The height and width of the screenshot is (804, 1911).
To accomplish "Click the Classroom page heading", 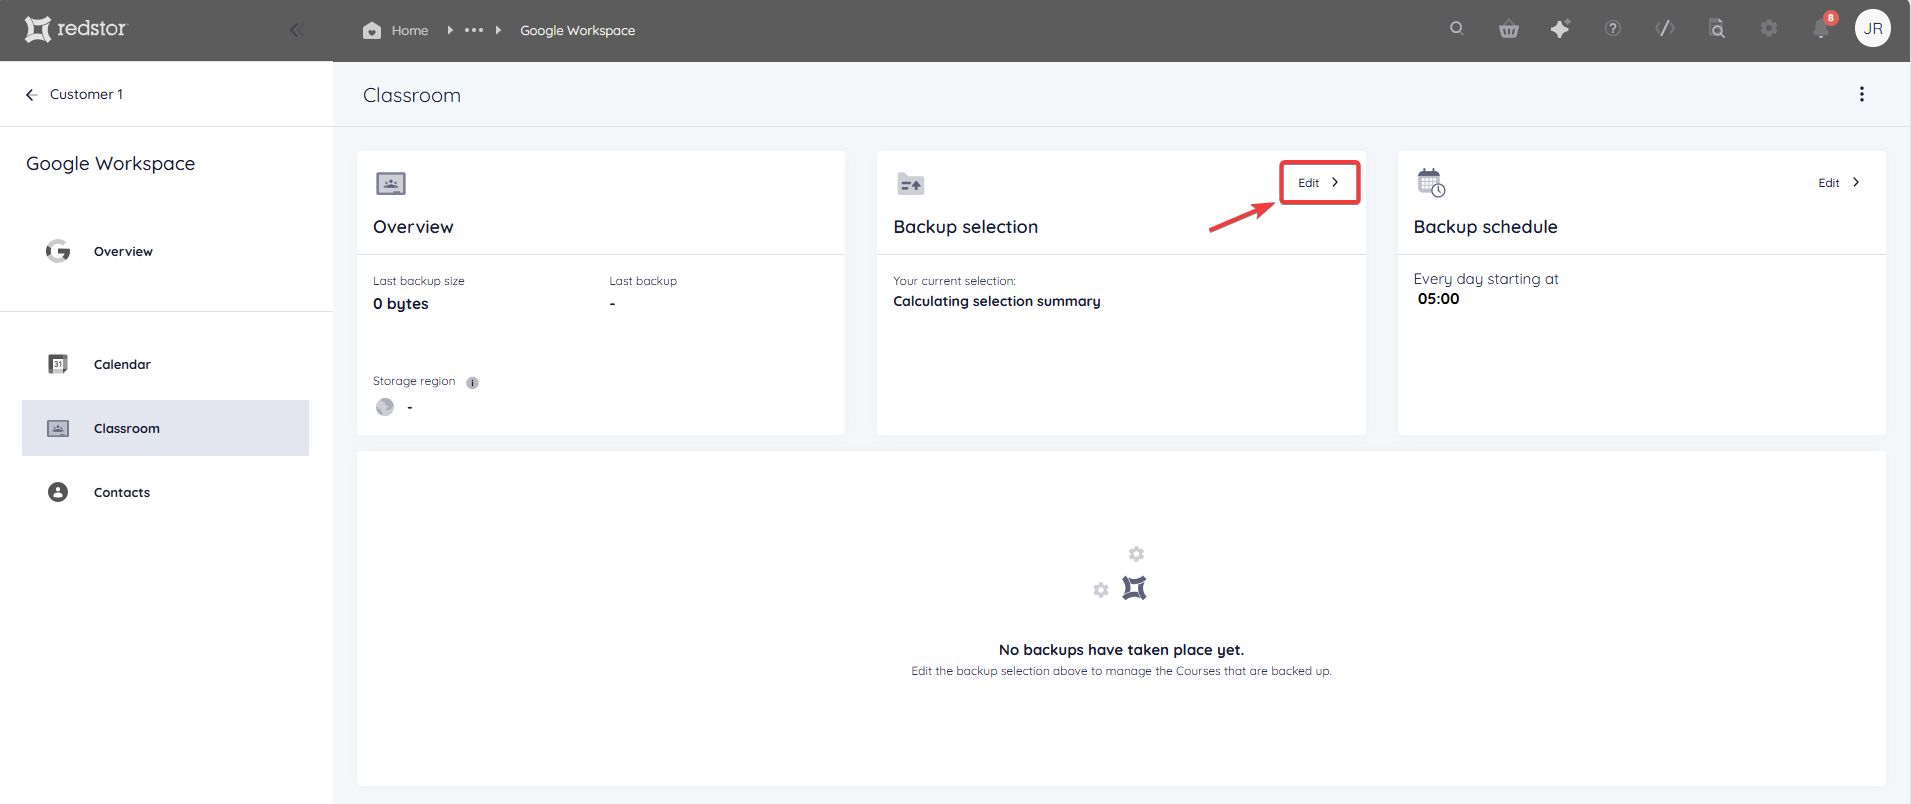I will 412,95.
